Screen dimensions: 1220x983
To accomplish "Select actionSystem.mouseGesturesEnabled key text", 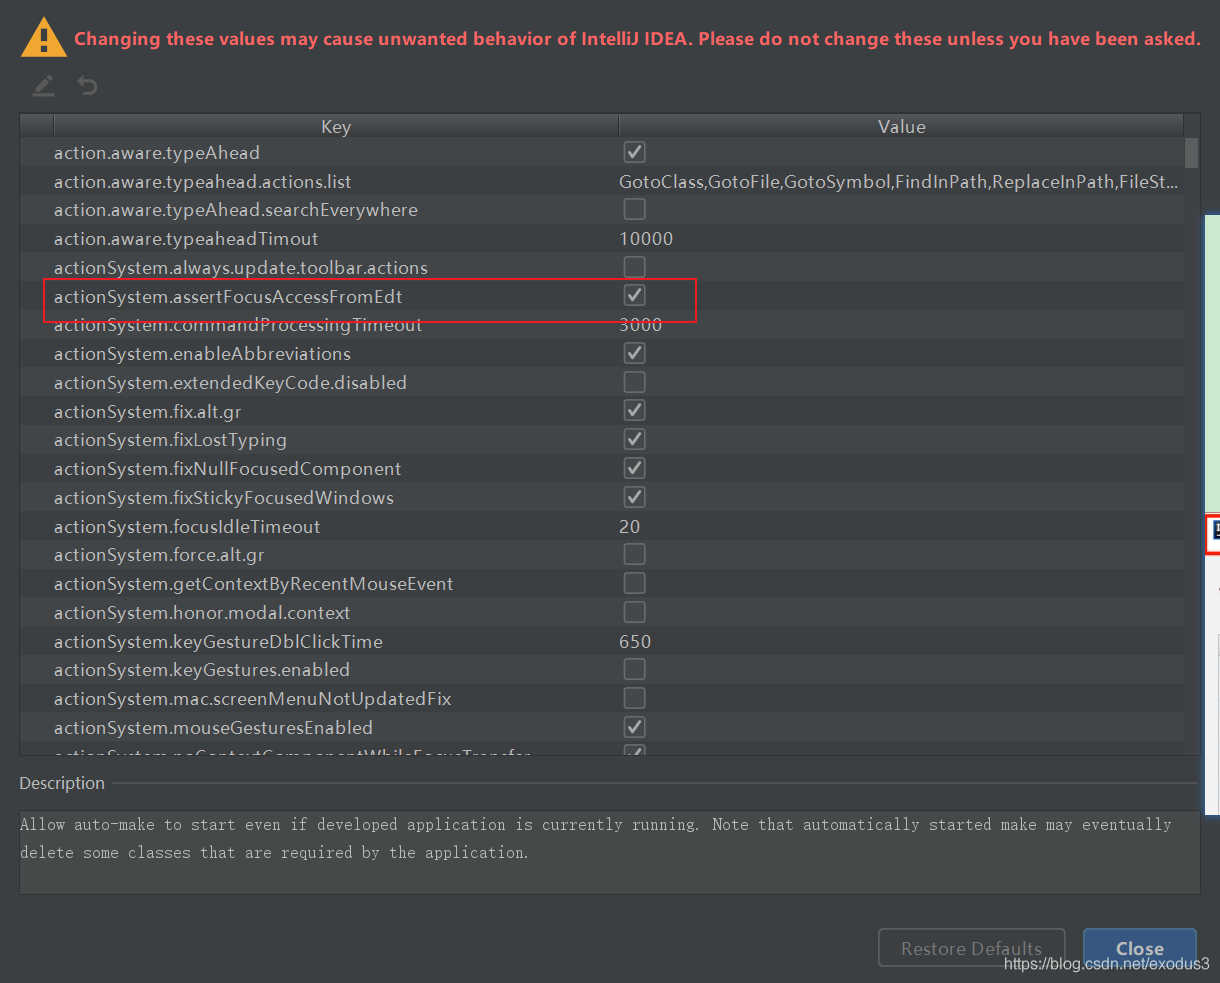I will point(213,728).
